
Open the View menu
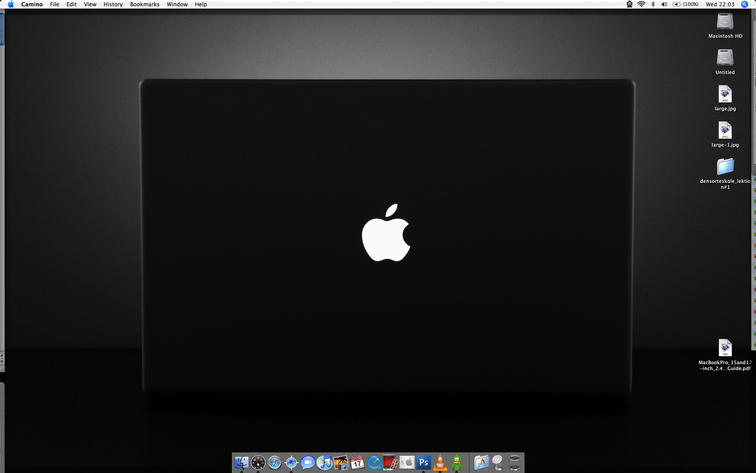click(90, 4)
